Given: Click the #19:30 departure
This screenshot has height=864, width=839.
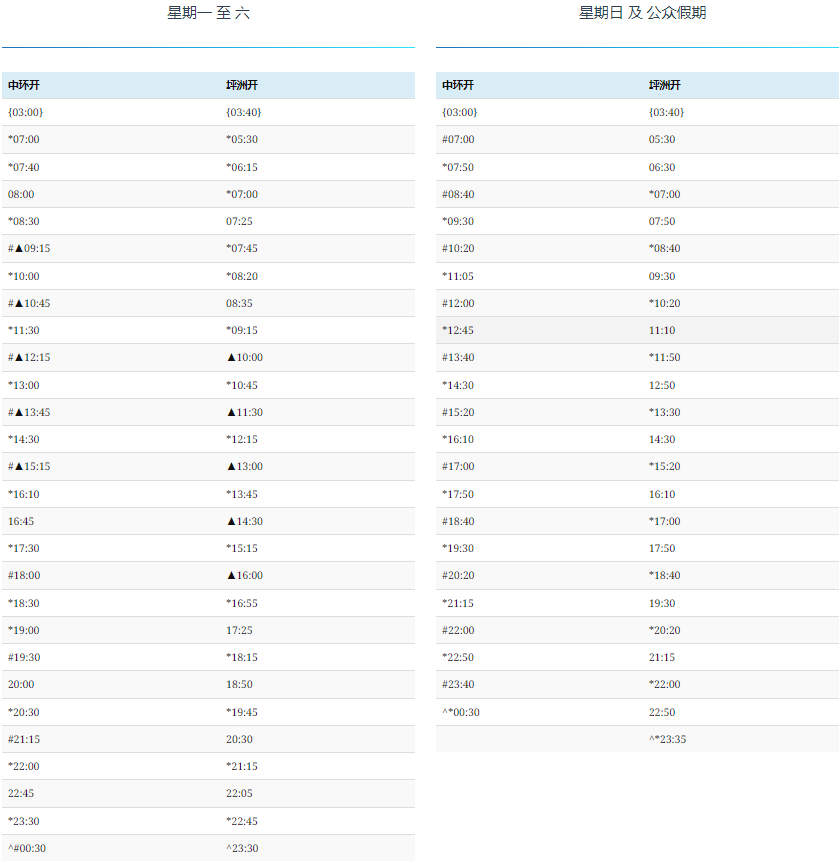Looking at the screenshot, I should [24, 657].
